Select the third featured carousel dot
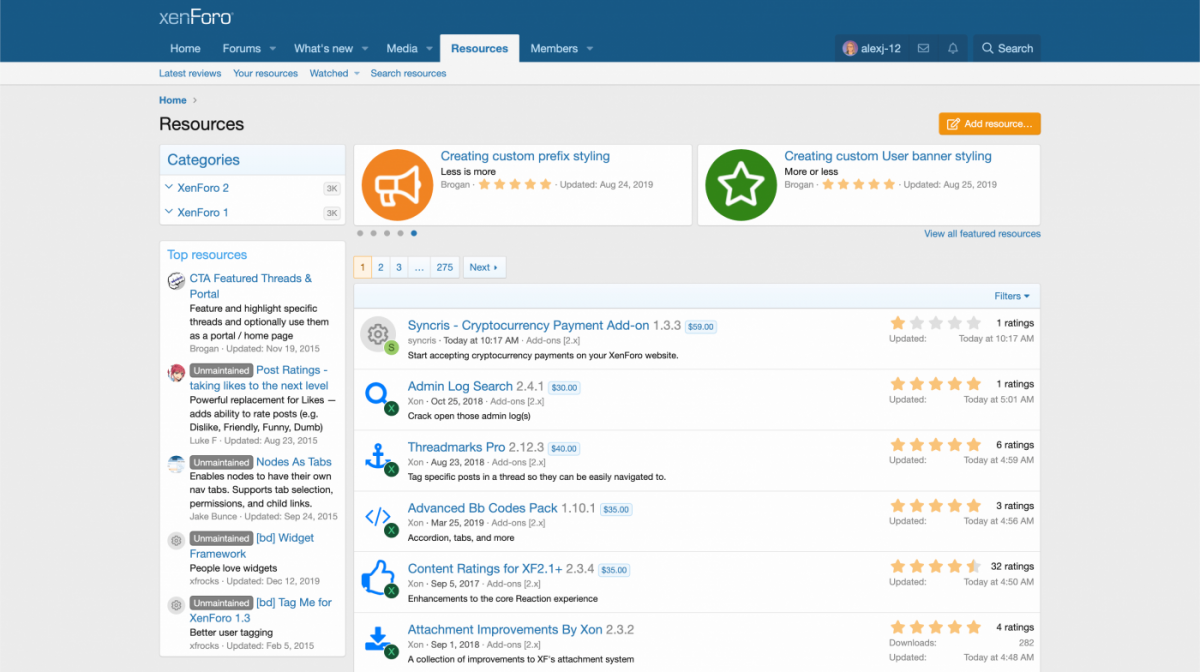 (387, 233)
